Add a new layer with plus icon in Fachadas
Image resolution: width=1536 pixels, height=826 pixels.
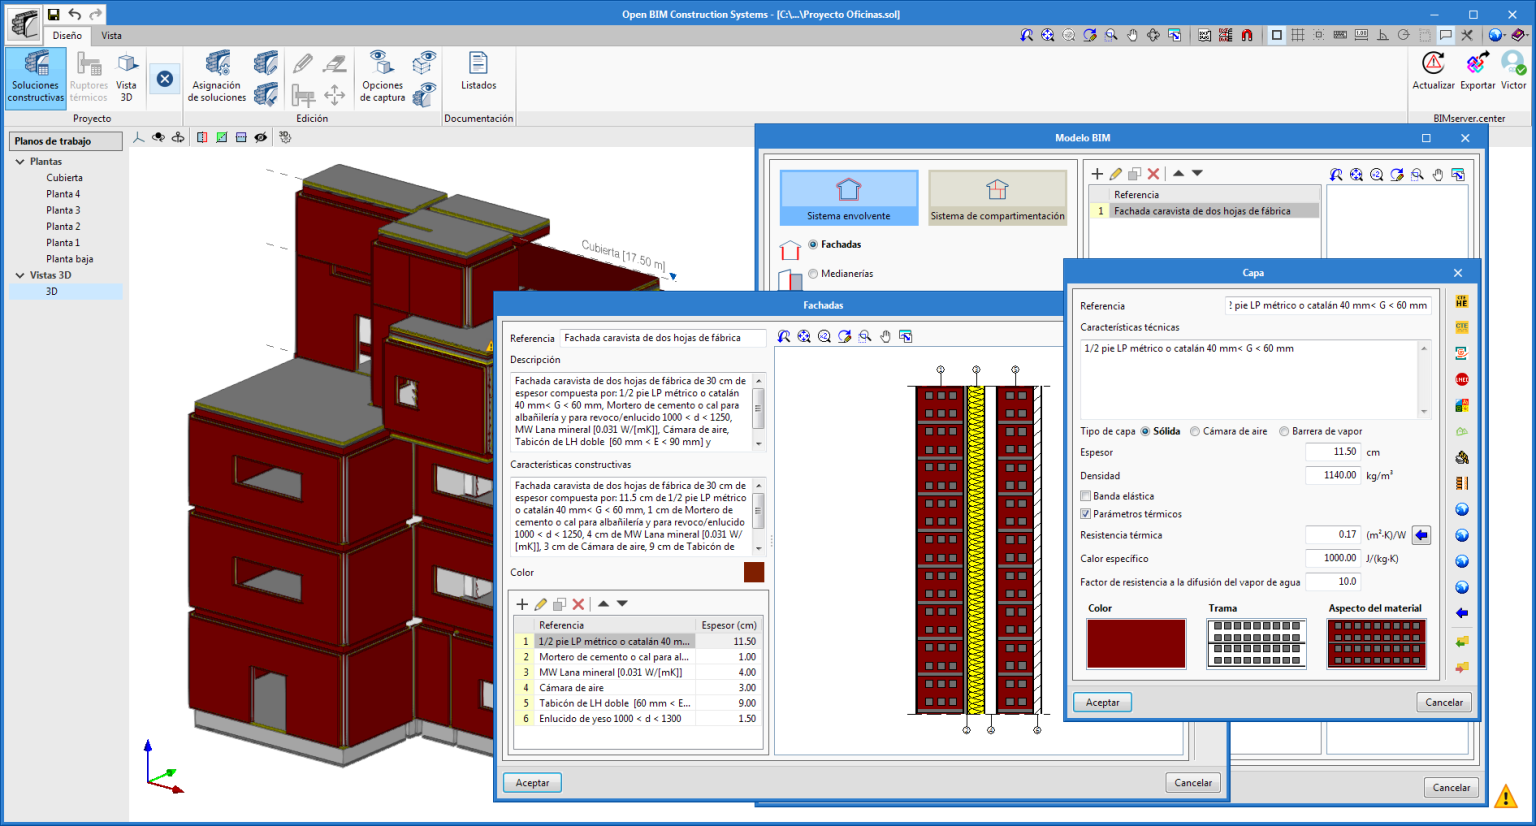point(522,604)
